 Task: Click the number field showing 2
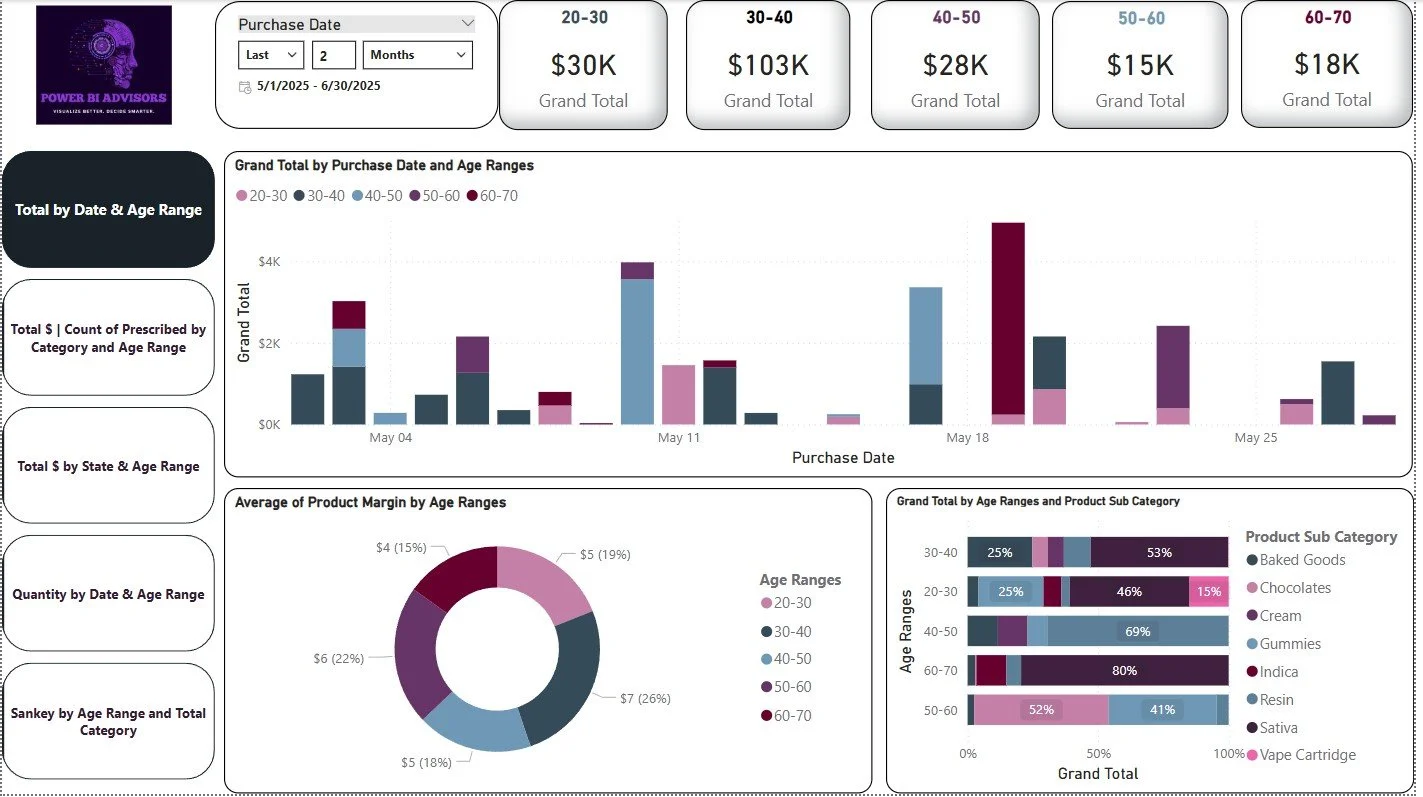[x=333, y=55]
